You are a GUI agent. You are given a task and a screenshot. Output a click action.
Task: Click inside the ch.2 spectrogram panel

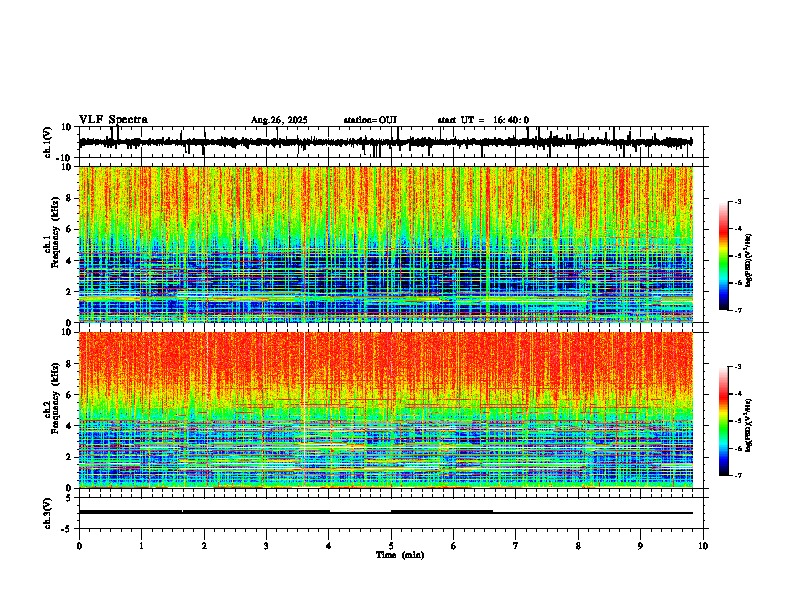(x=393, y=410)
